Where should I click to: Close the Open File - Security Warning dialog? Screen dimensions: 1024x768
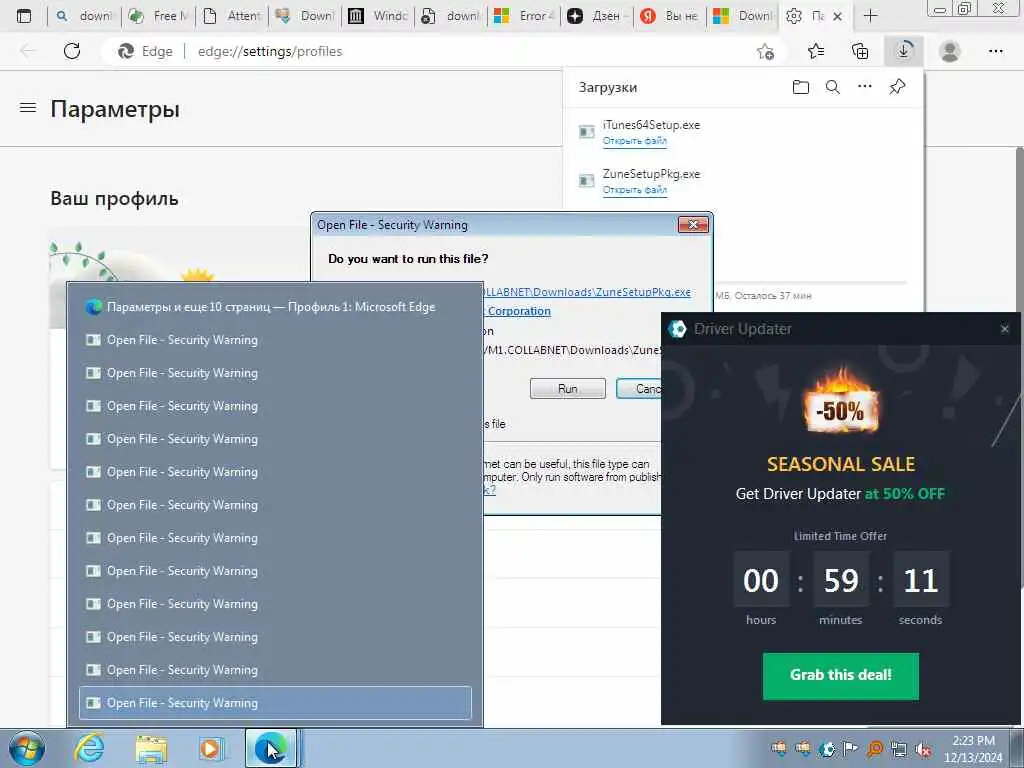click(x=694, y=225)
